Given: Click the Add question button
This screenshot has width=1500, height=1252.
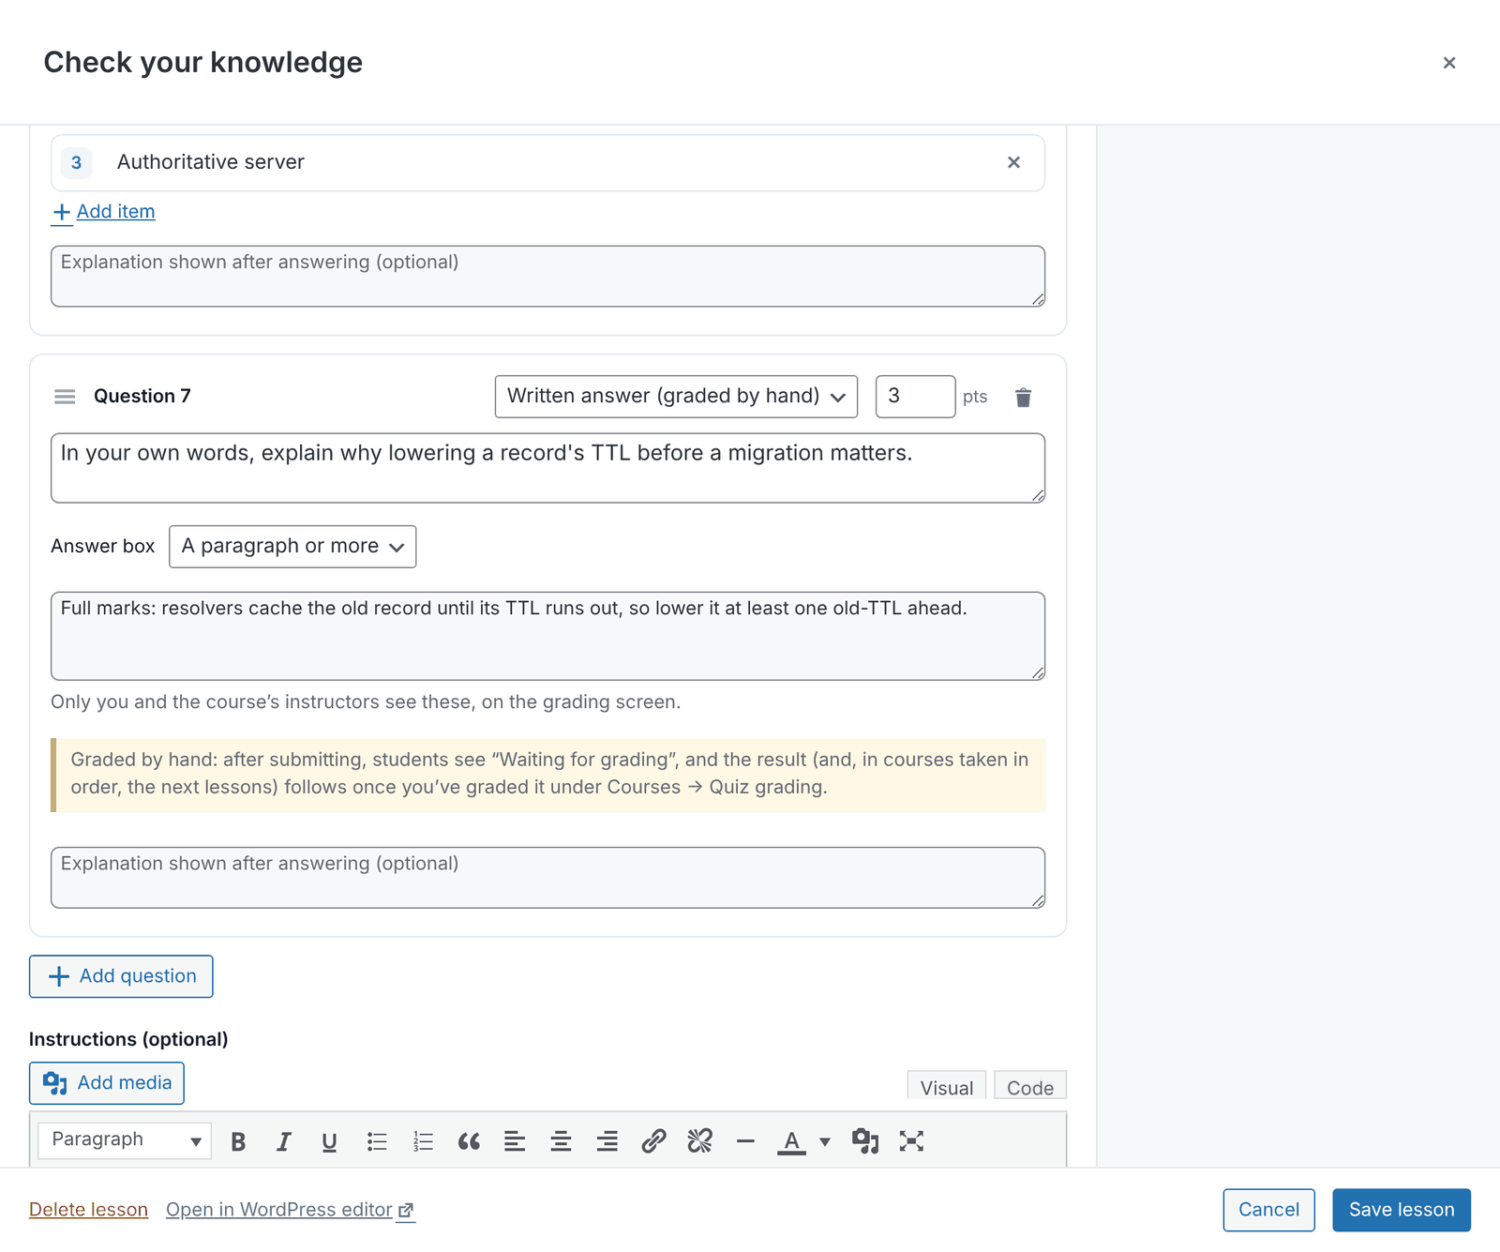Looking at the screenshot, I should (x=121, y=976).
